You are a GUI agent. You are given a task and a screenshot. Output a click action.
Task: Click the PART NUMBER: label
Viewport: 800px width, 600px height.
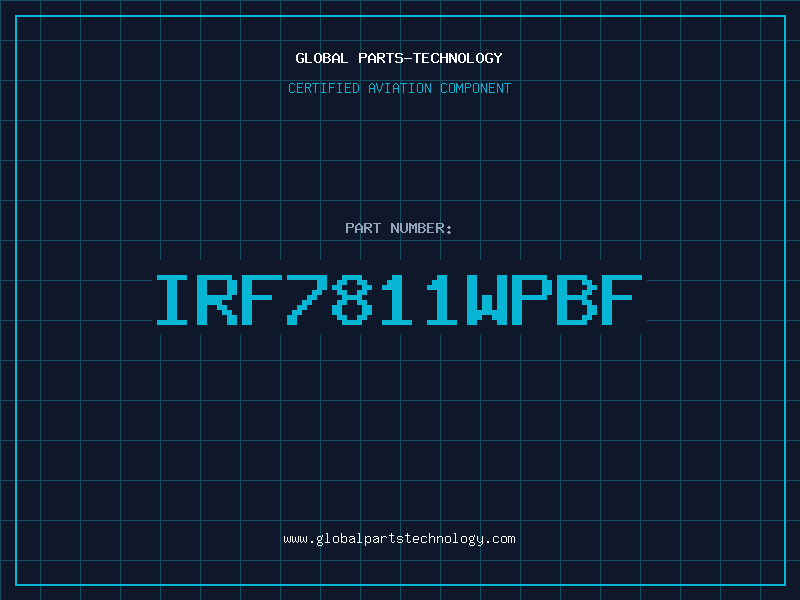pos(398,228)
